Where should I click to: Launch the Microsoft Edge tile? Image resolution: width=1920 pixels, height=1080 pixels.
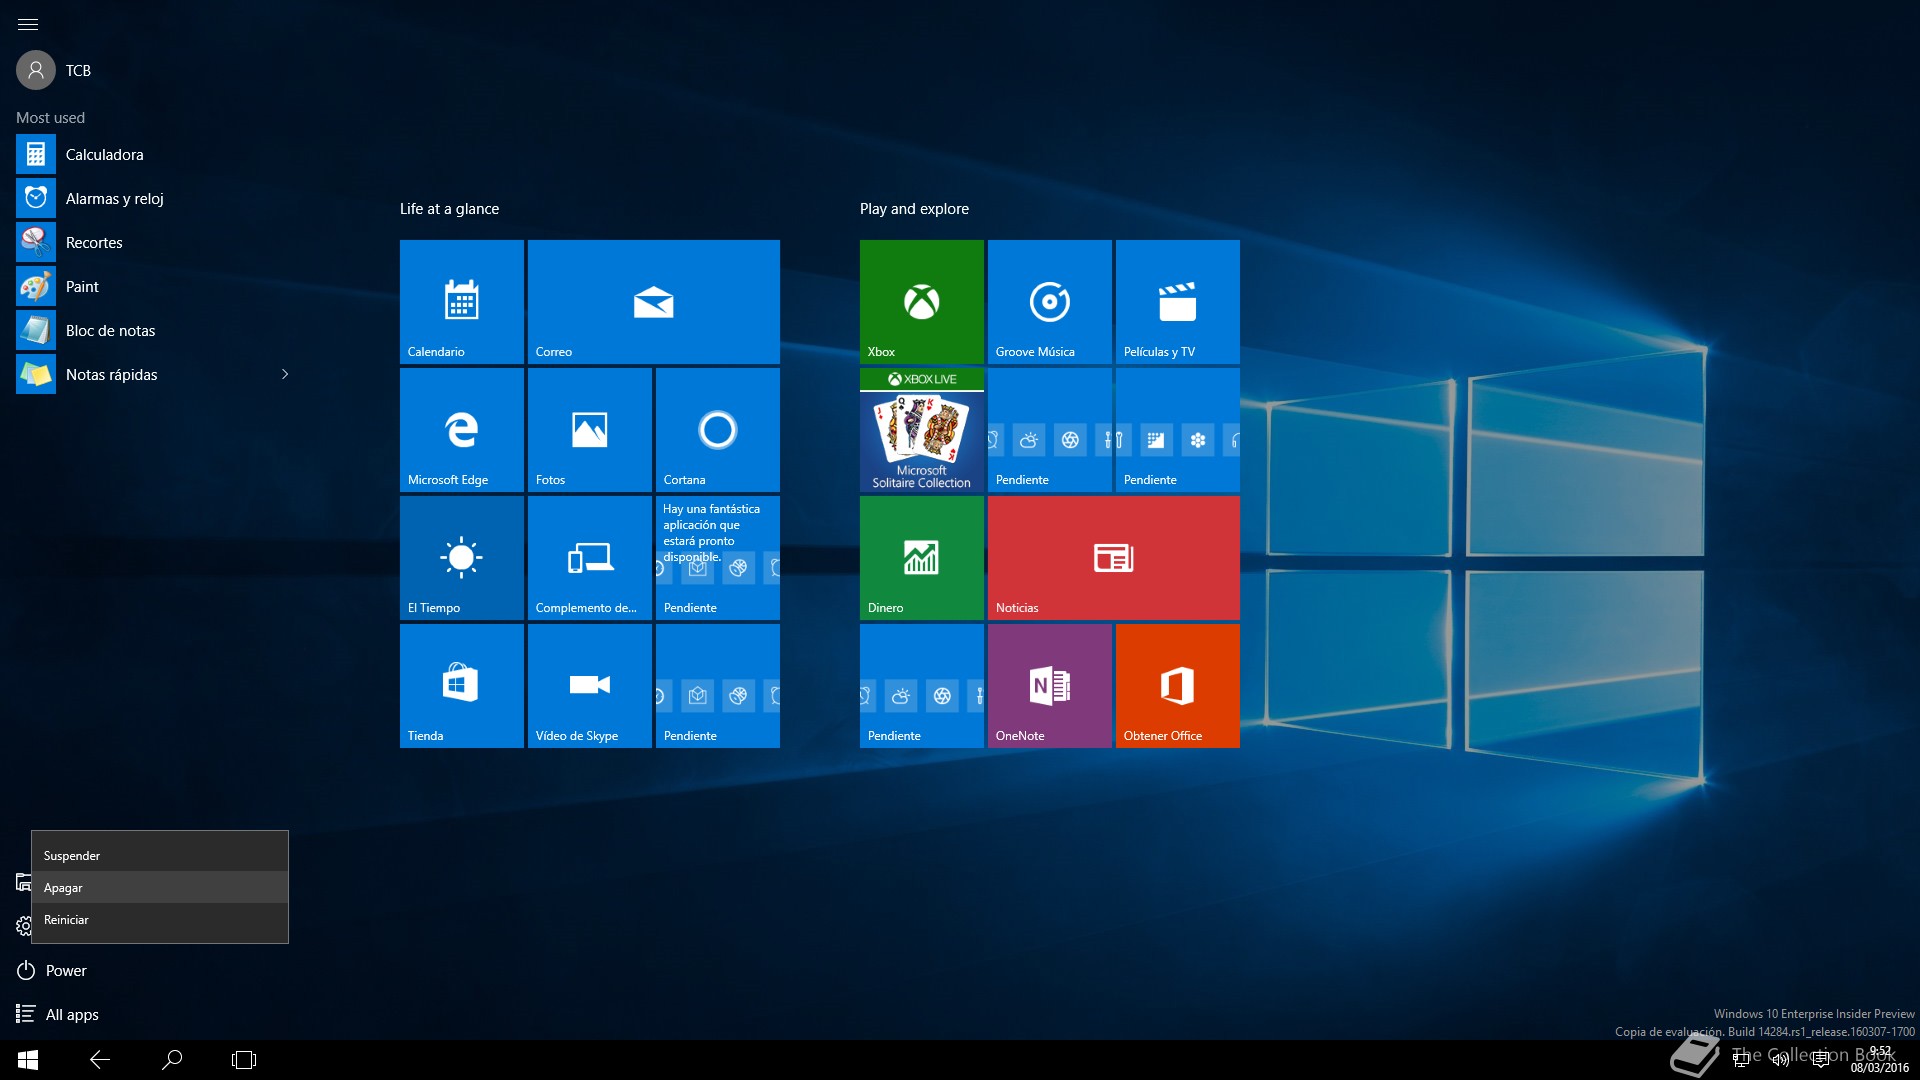[462, 430]
